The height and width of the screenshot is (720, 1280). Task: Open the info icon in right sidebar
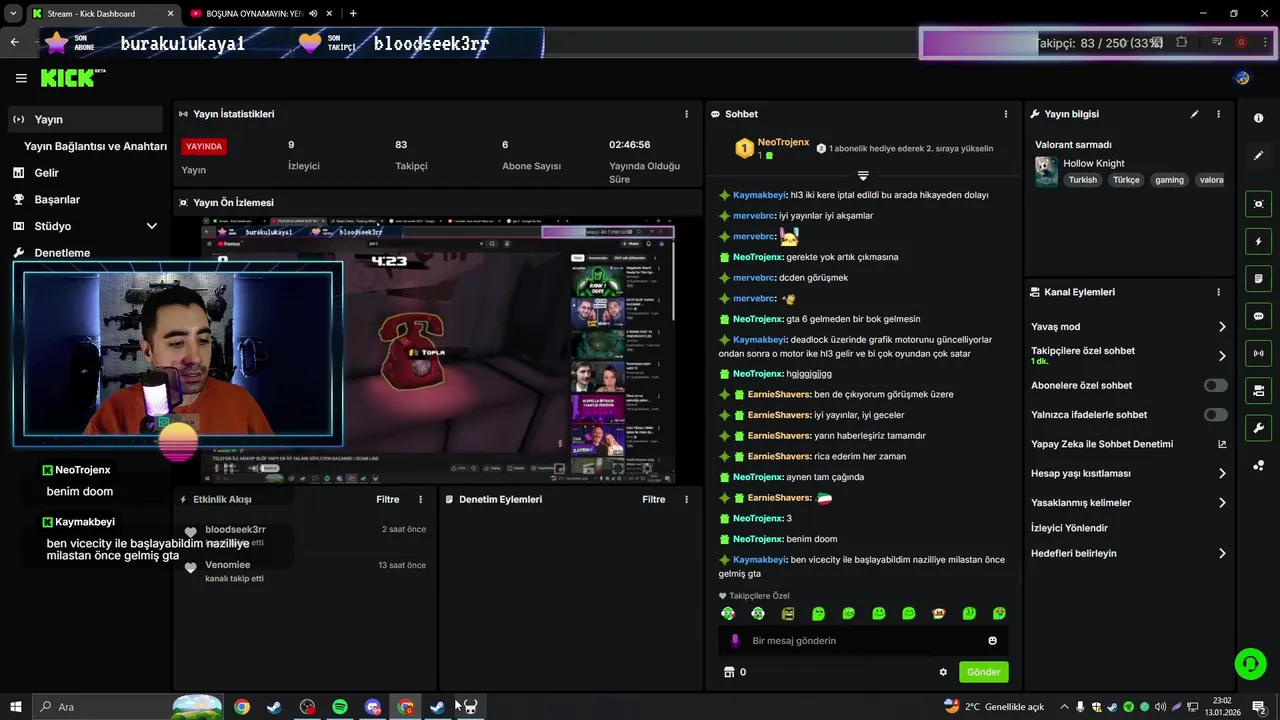point(1258,118)
